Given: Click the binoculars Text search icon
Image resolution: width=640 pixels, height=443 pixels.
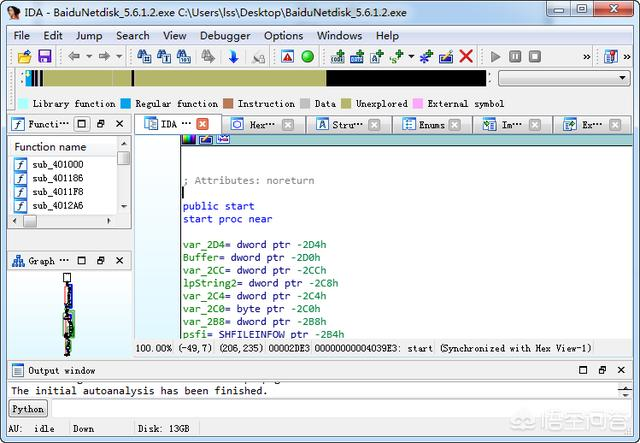Looking at the screenshot, I should click(x=164, y=56).
